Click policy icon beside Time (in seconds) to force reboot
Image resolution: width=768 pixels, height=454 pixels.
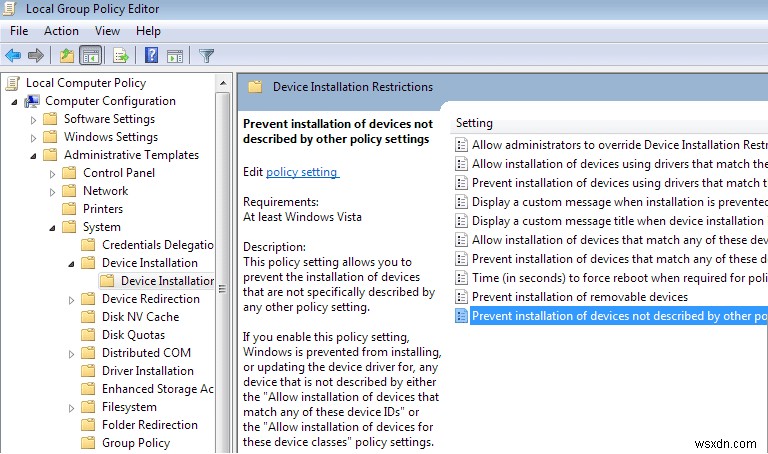461,278
